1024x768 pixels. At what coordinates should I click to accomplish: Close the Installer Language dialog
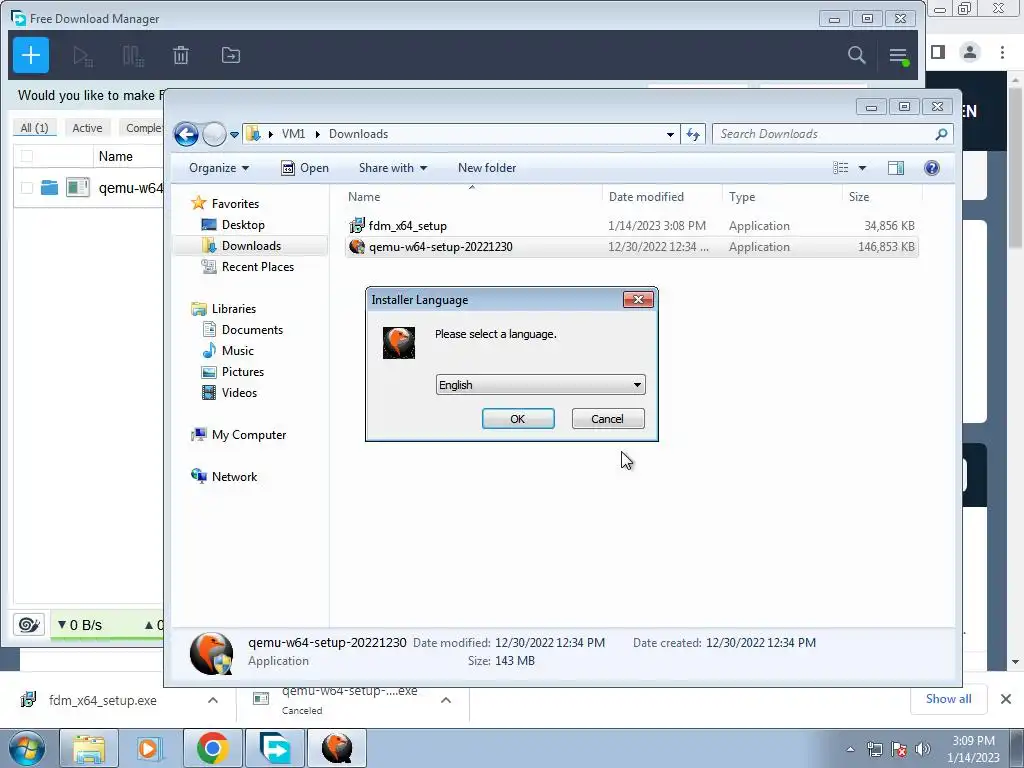pyautogui.click(x=638, y=299)
